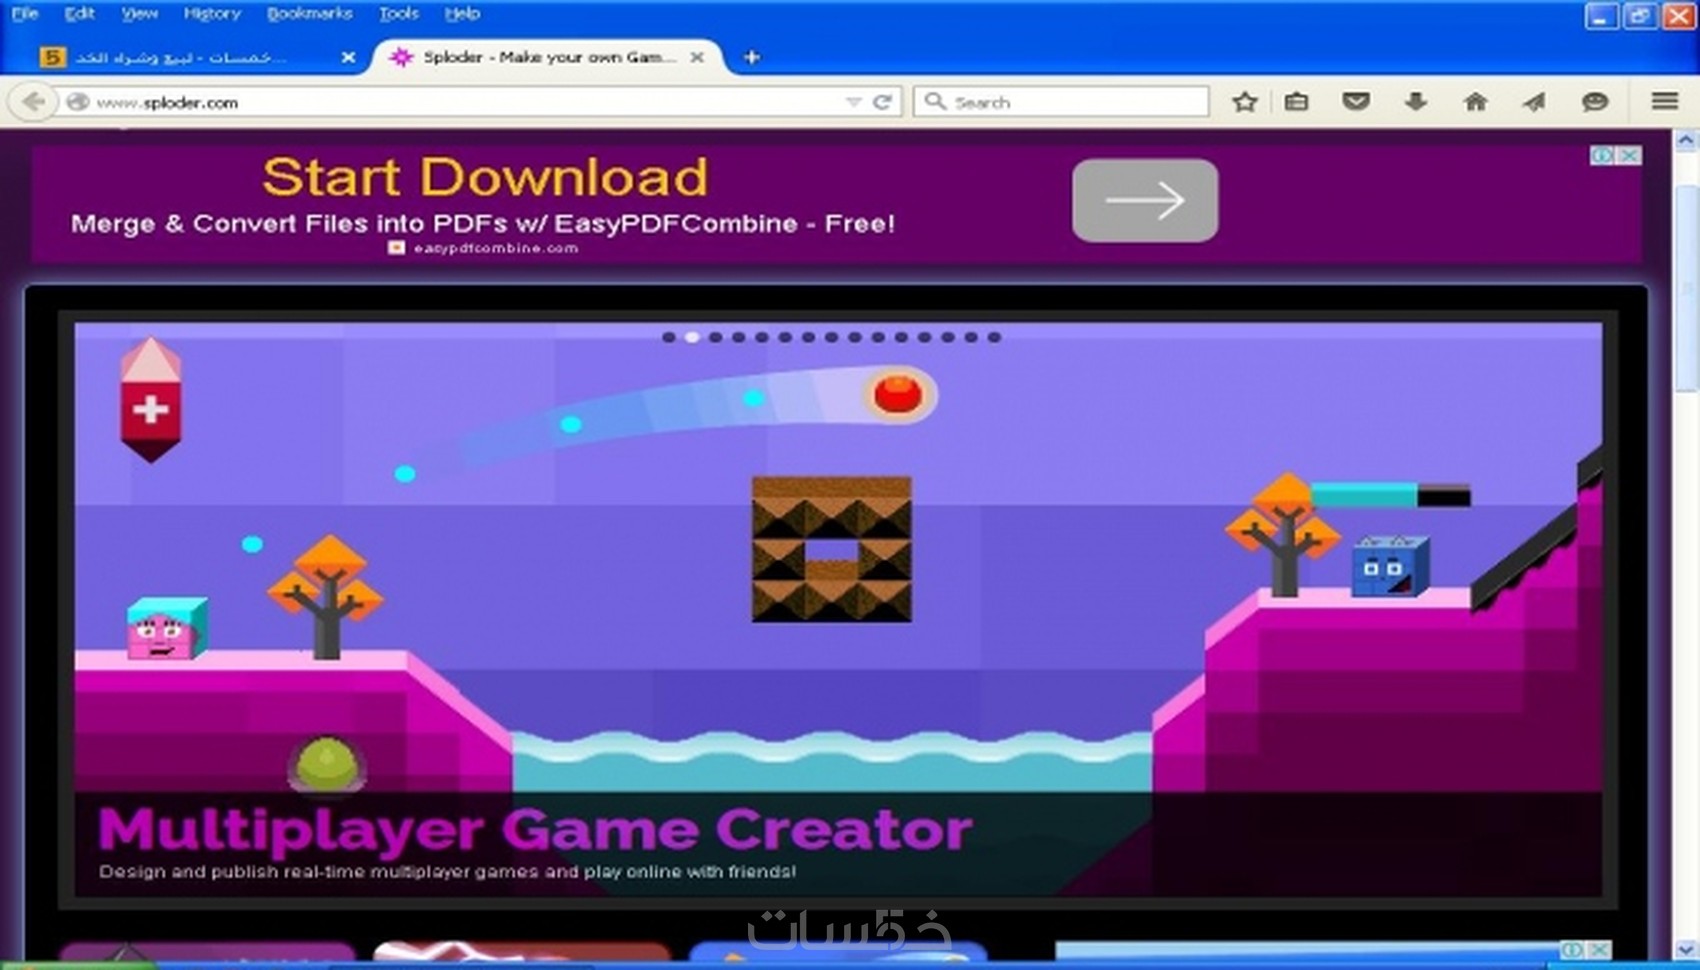Image resolution: width=1700 pixels, height=970 pixels.
Task: Select the first carousel slide dot
Action: [x=668, y=337]
